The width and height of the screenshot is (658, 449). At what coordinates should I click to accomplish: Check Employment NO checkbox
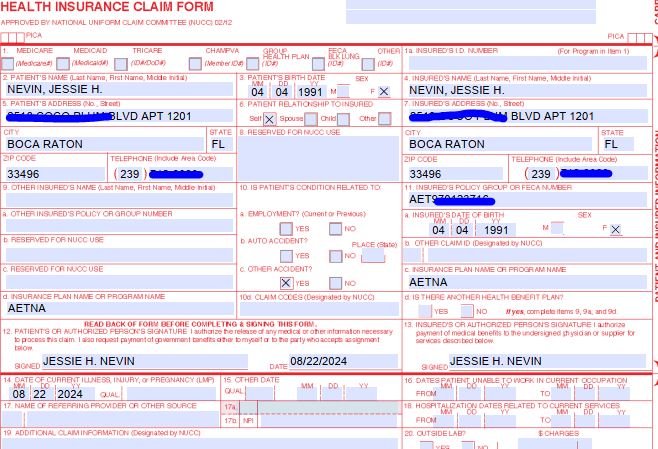click(335, 229)
